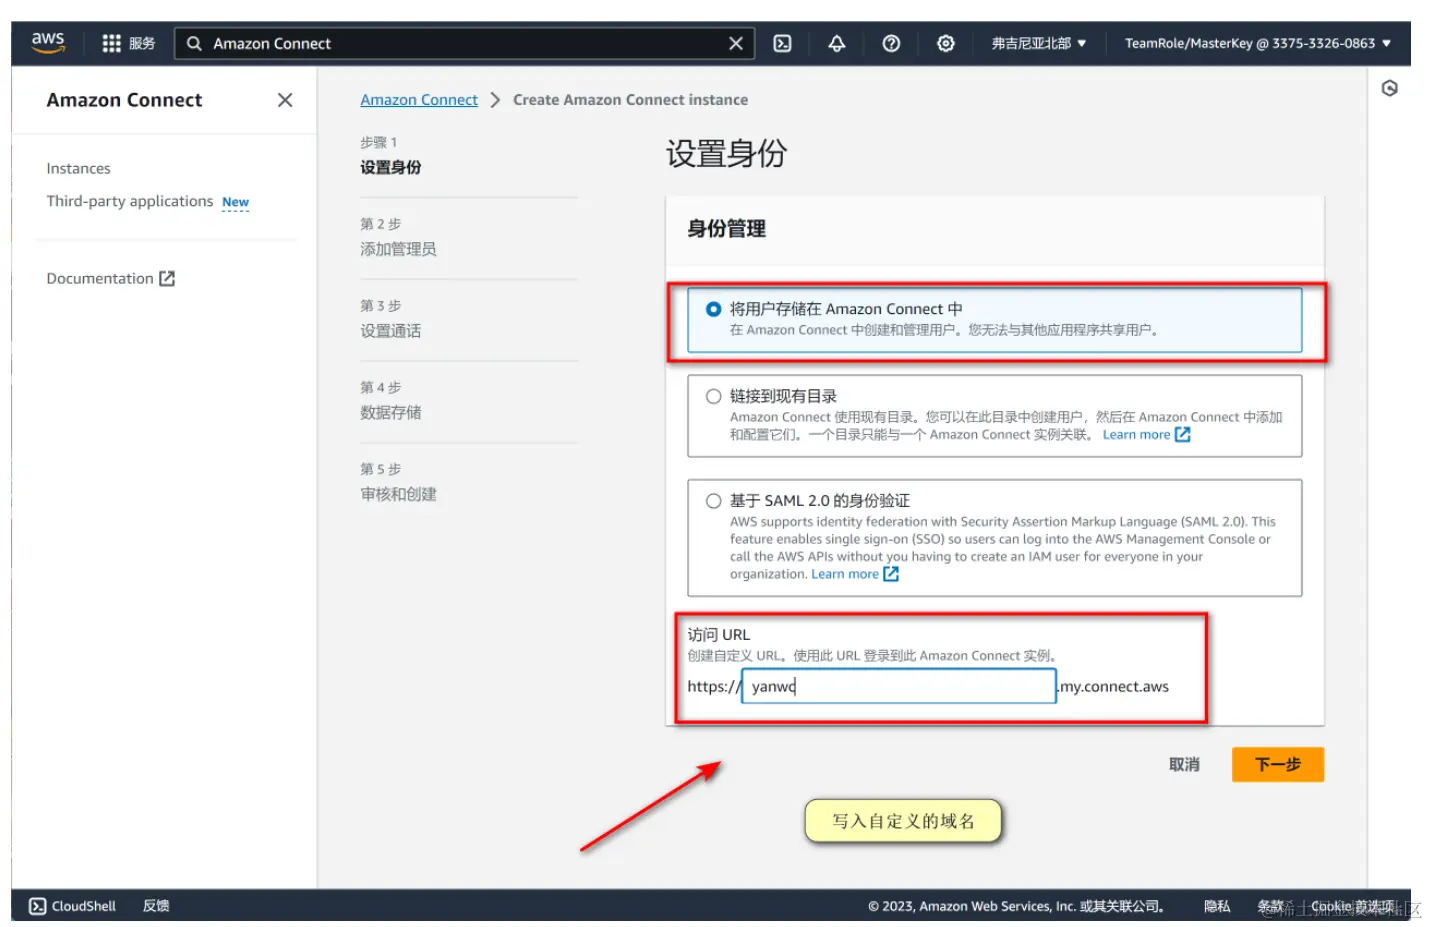Close the Amazon Connect side panel
Screen dimensions: 1429x927
coord(285,100)
